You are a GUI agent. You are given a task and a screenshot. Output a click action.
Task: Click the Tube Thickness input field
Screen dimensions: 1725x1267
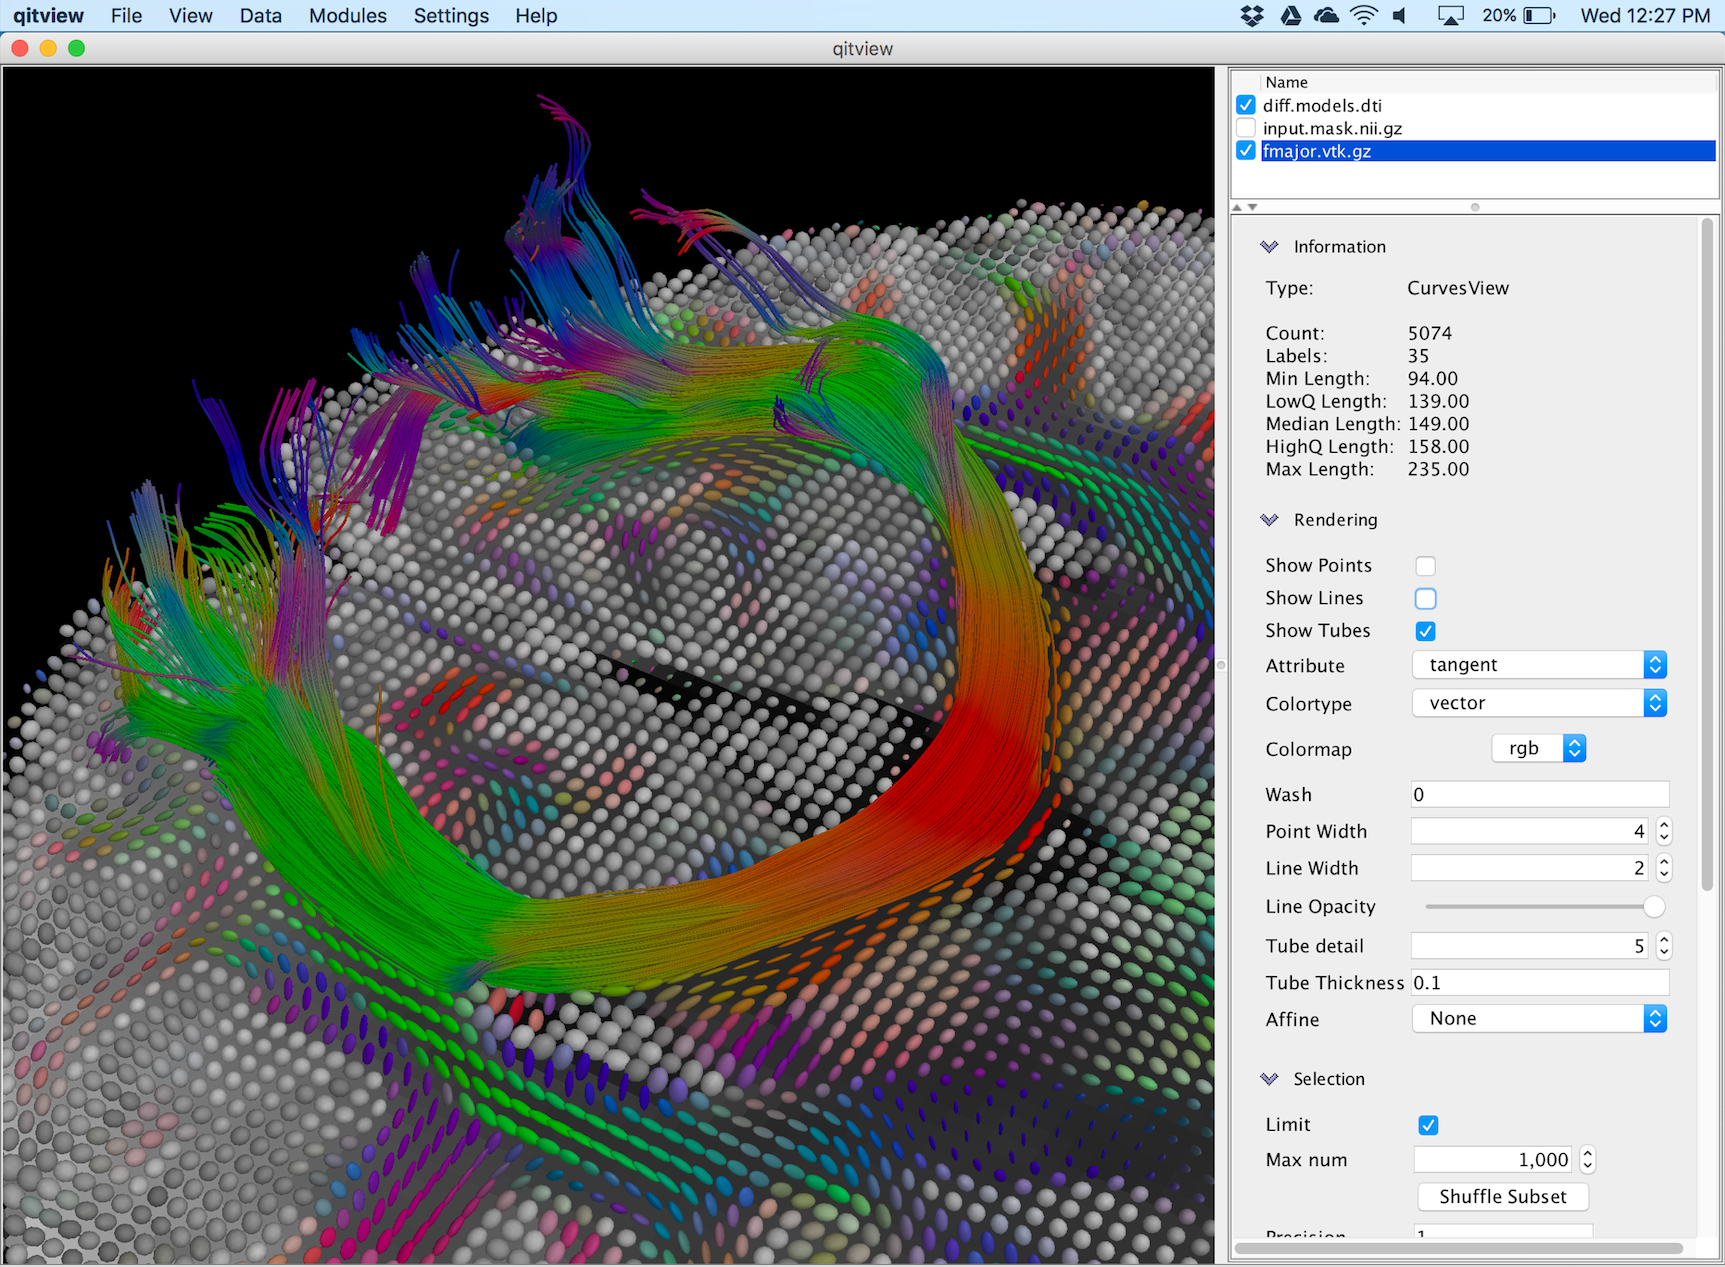tap(1539, 983)
